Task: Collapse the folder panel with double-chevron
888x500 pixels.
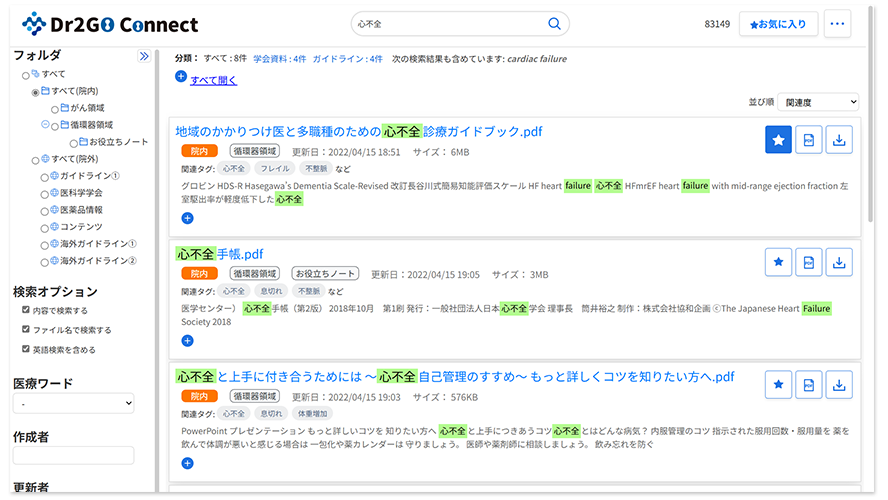Action: (x=144, y=56)
